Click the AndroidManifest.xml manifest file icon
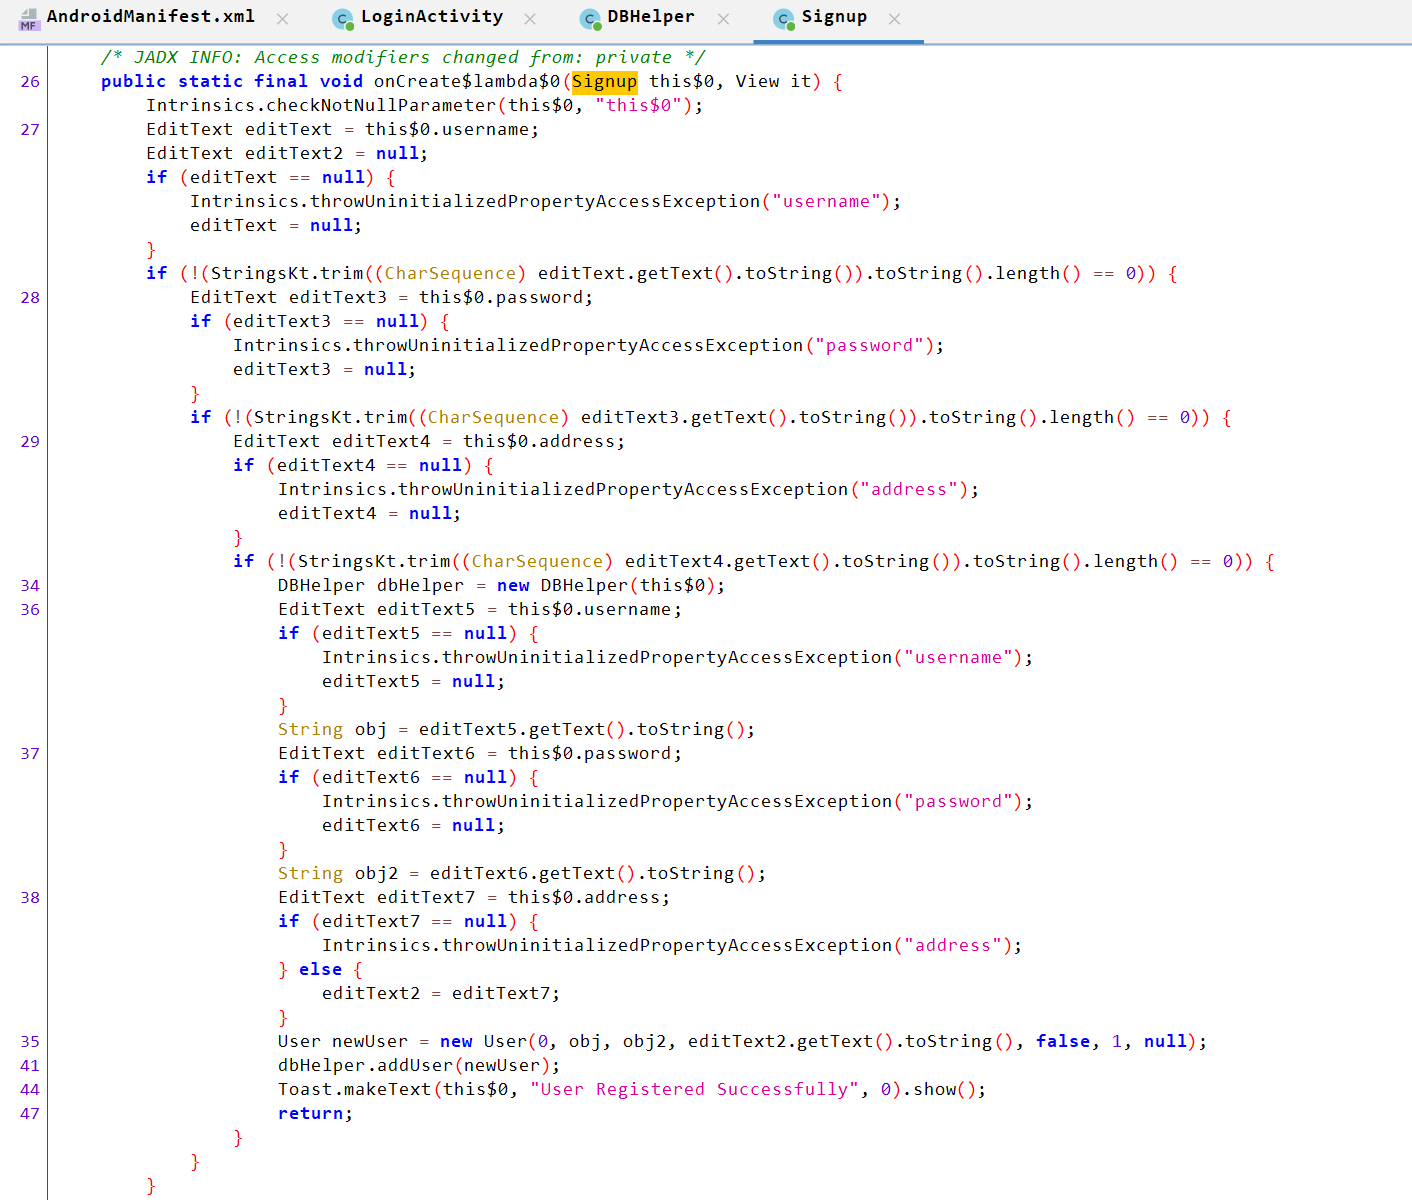 tap(29, 19)
